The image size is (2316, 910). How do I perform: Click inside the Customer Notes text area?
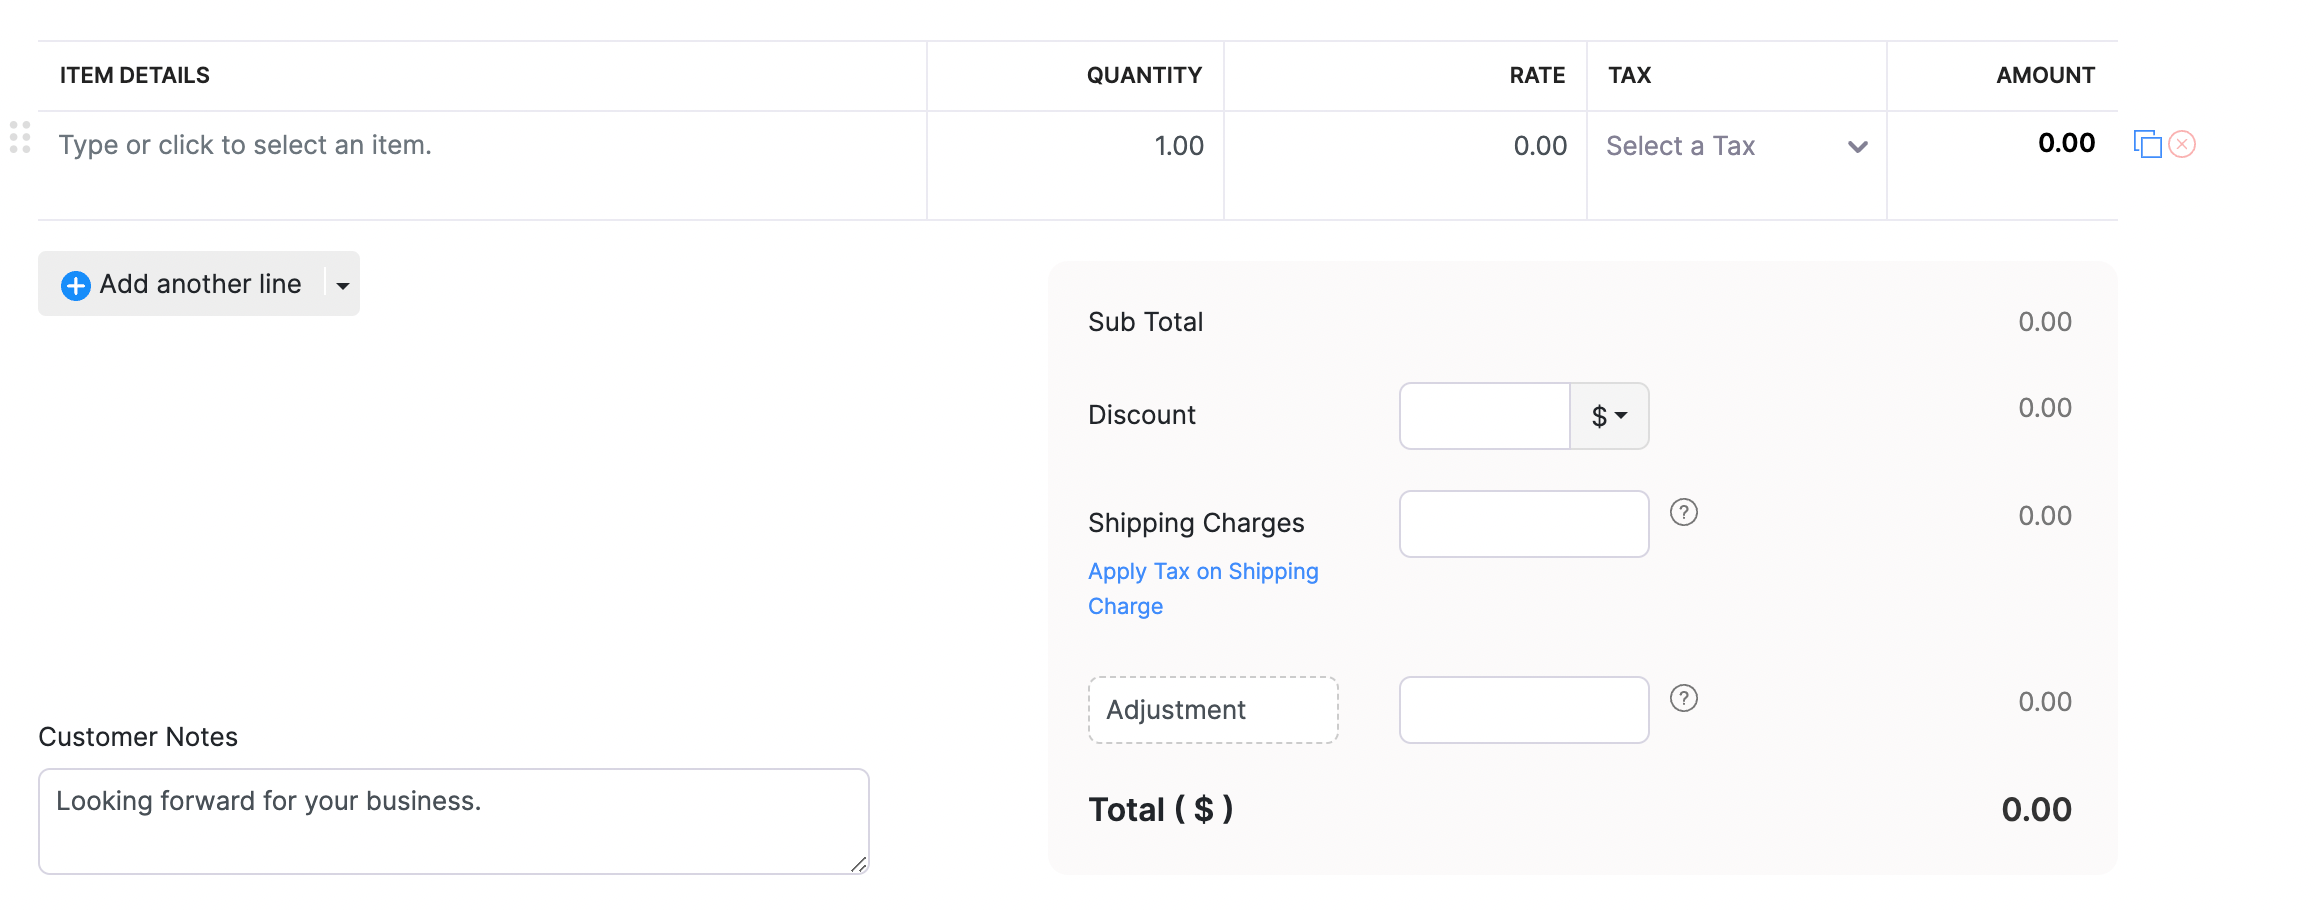coord(453,821)
